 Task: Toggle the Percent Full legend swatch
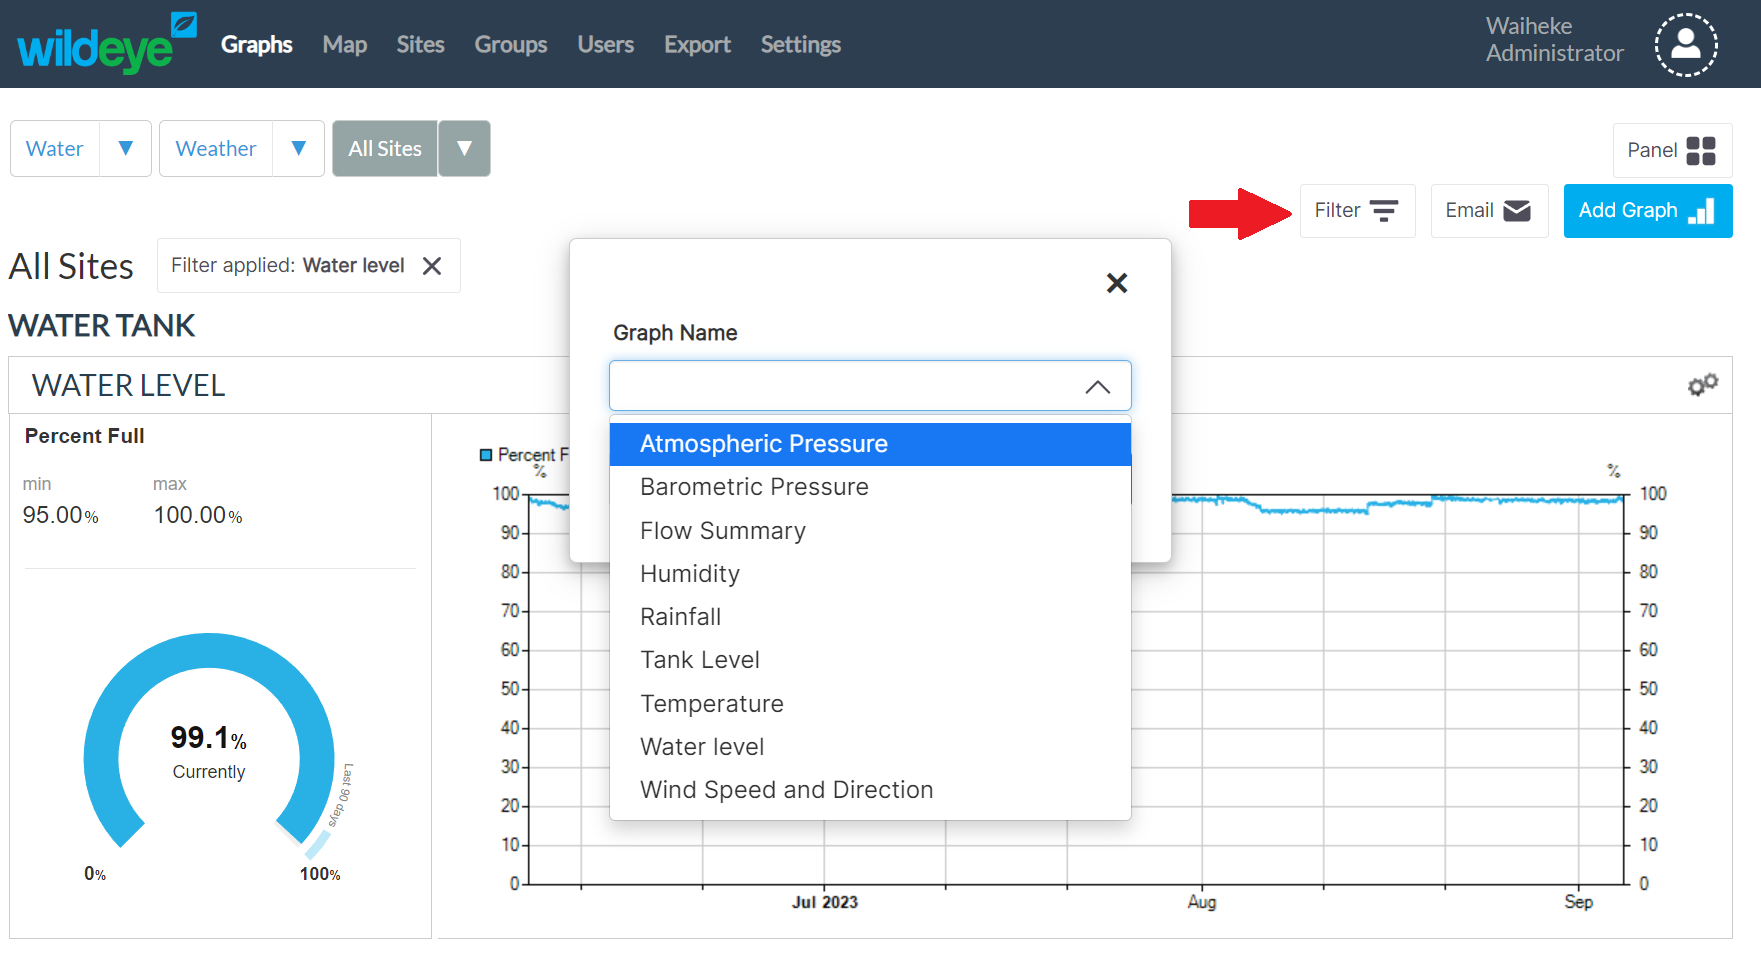point(486,455)
